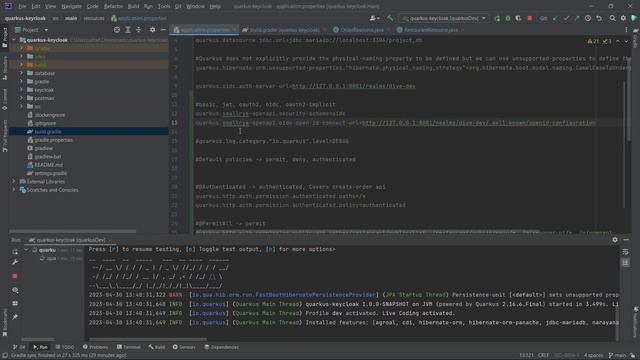Click the auth-server-url link on line 9
This screenshot has width=640, height=360.
click(354, 86)
